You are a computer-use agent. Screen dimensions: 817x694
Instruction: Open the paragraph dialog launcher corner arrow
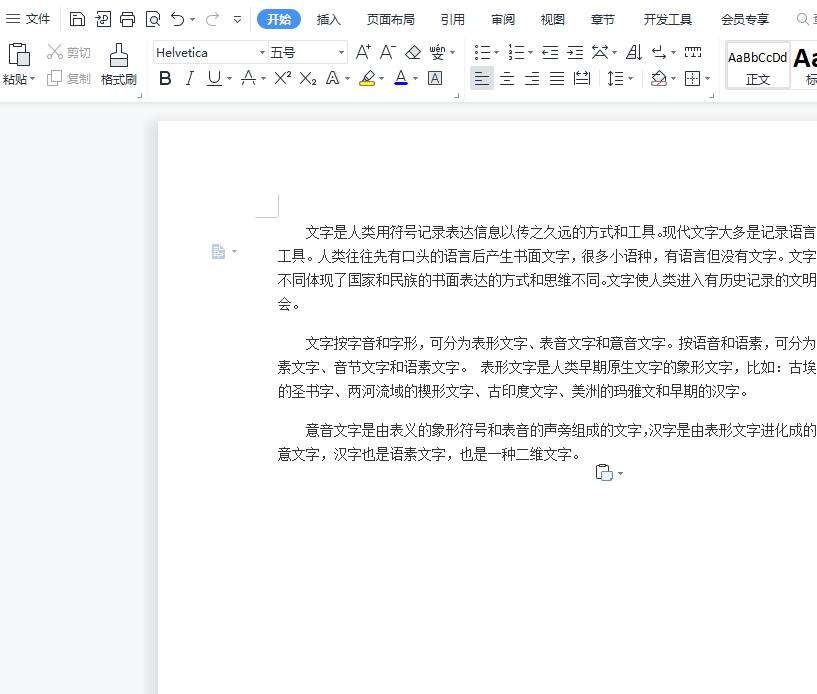pos(712,96)
